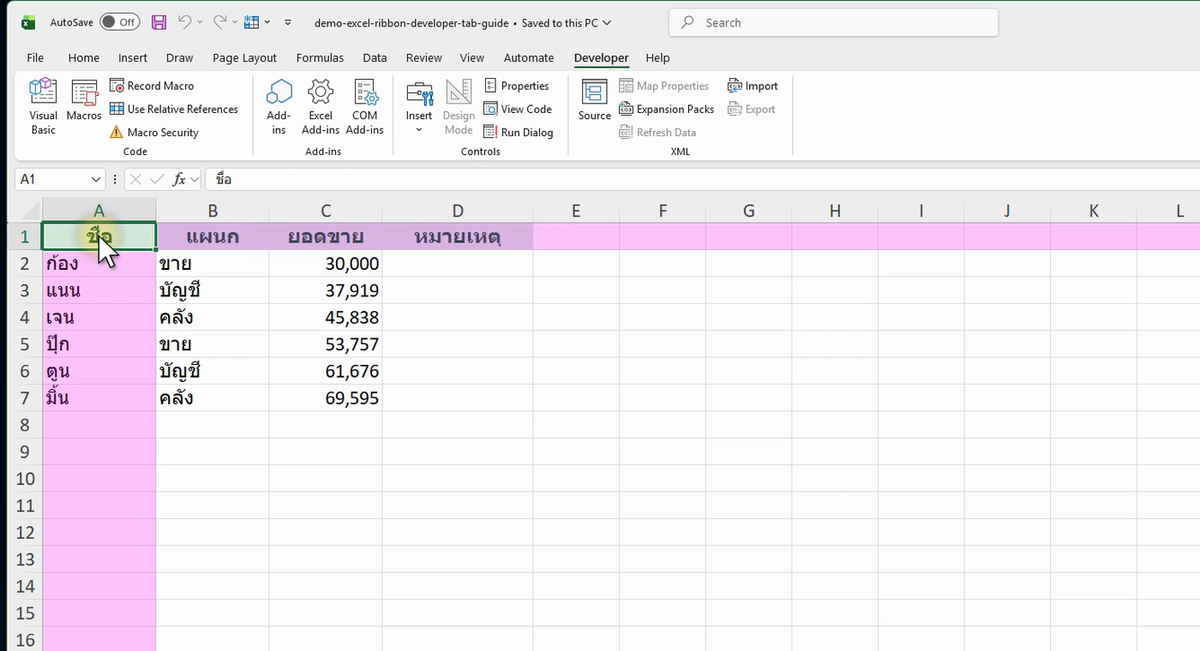
Task: Open the Add-ins button
Action: (x=279, y=106)
